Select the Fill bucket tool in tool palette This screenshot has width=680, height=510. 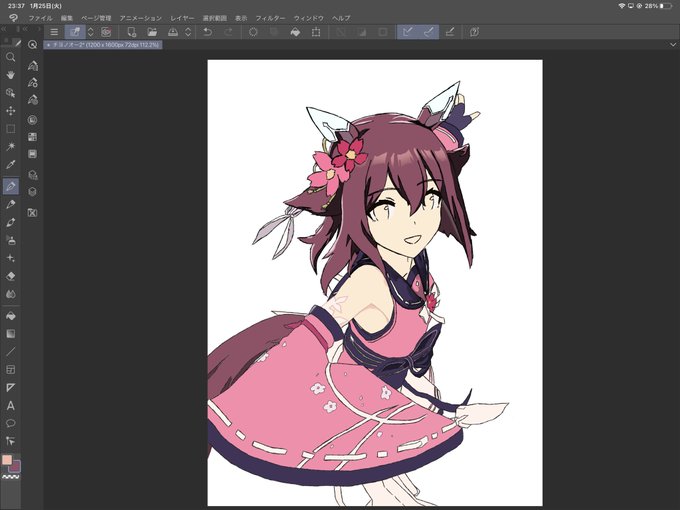[11, 316]
